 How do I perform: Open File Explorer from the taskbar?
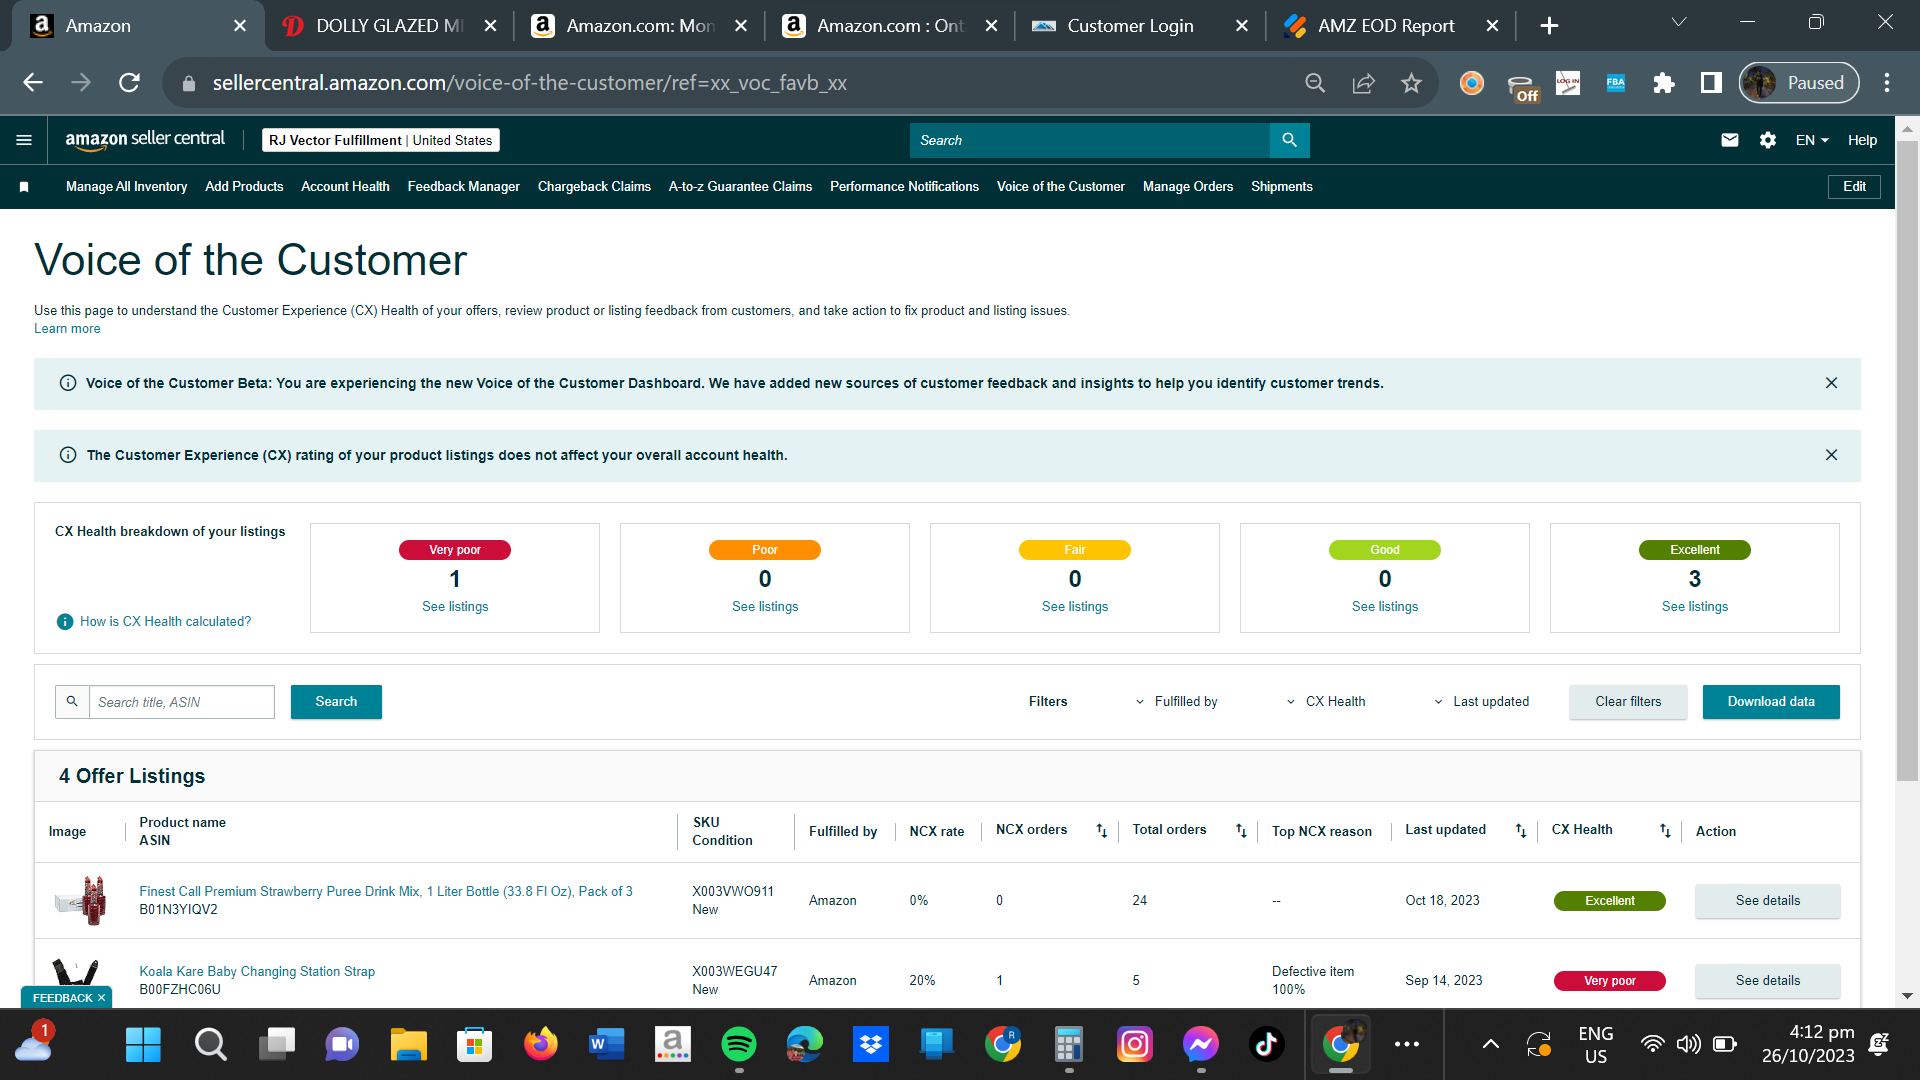408,1045
